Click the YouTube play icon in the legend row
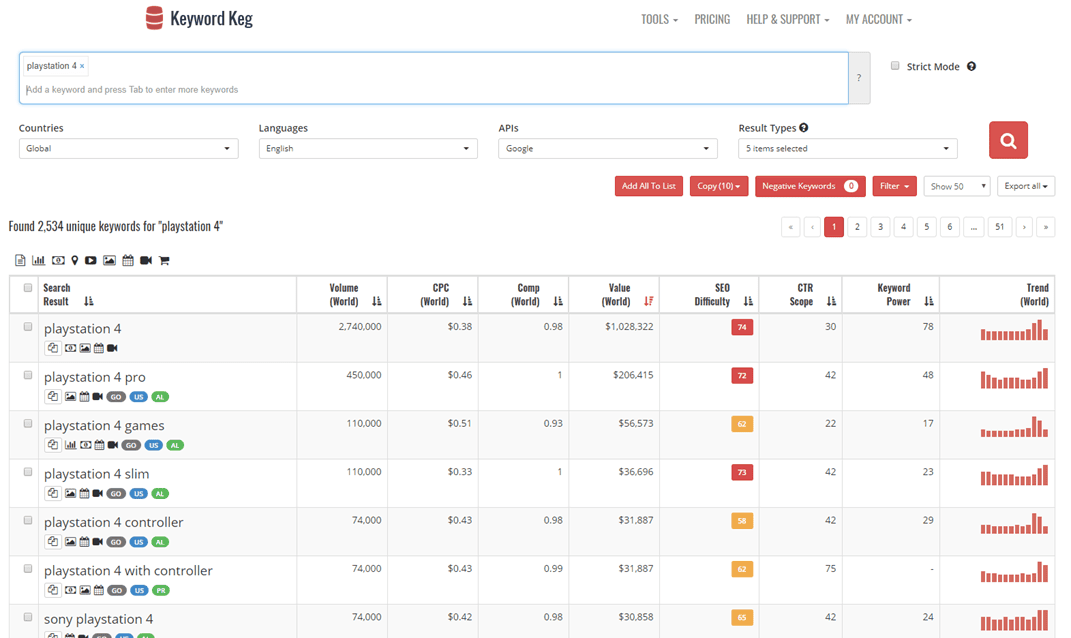1071x638 pixels. coord(90,260)
